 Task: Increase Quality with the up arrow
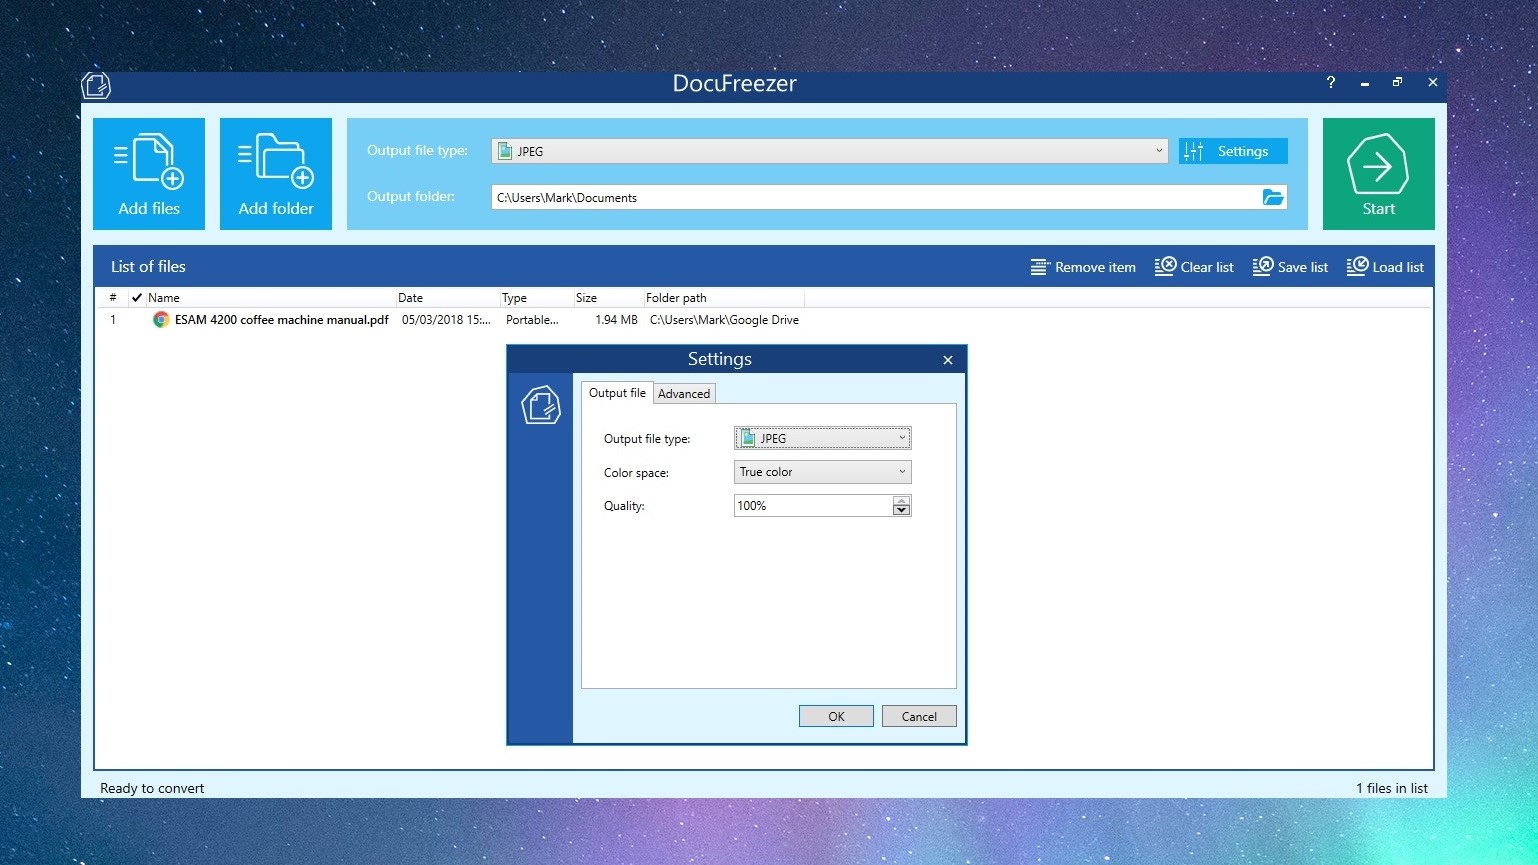tap(902, 500)
